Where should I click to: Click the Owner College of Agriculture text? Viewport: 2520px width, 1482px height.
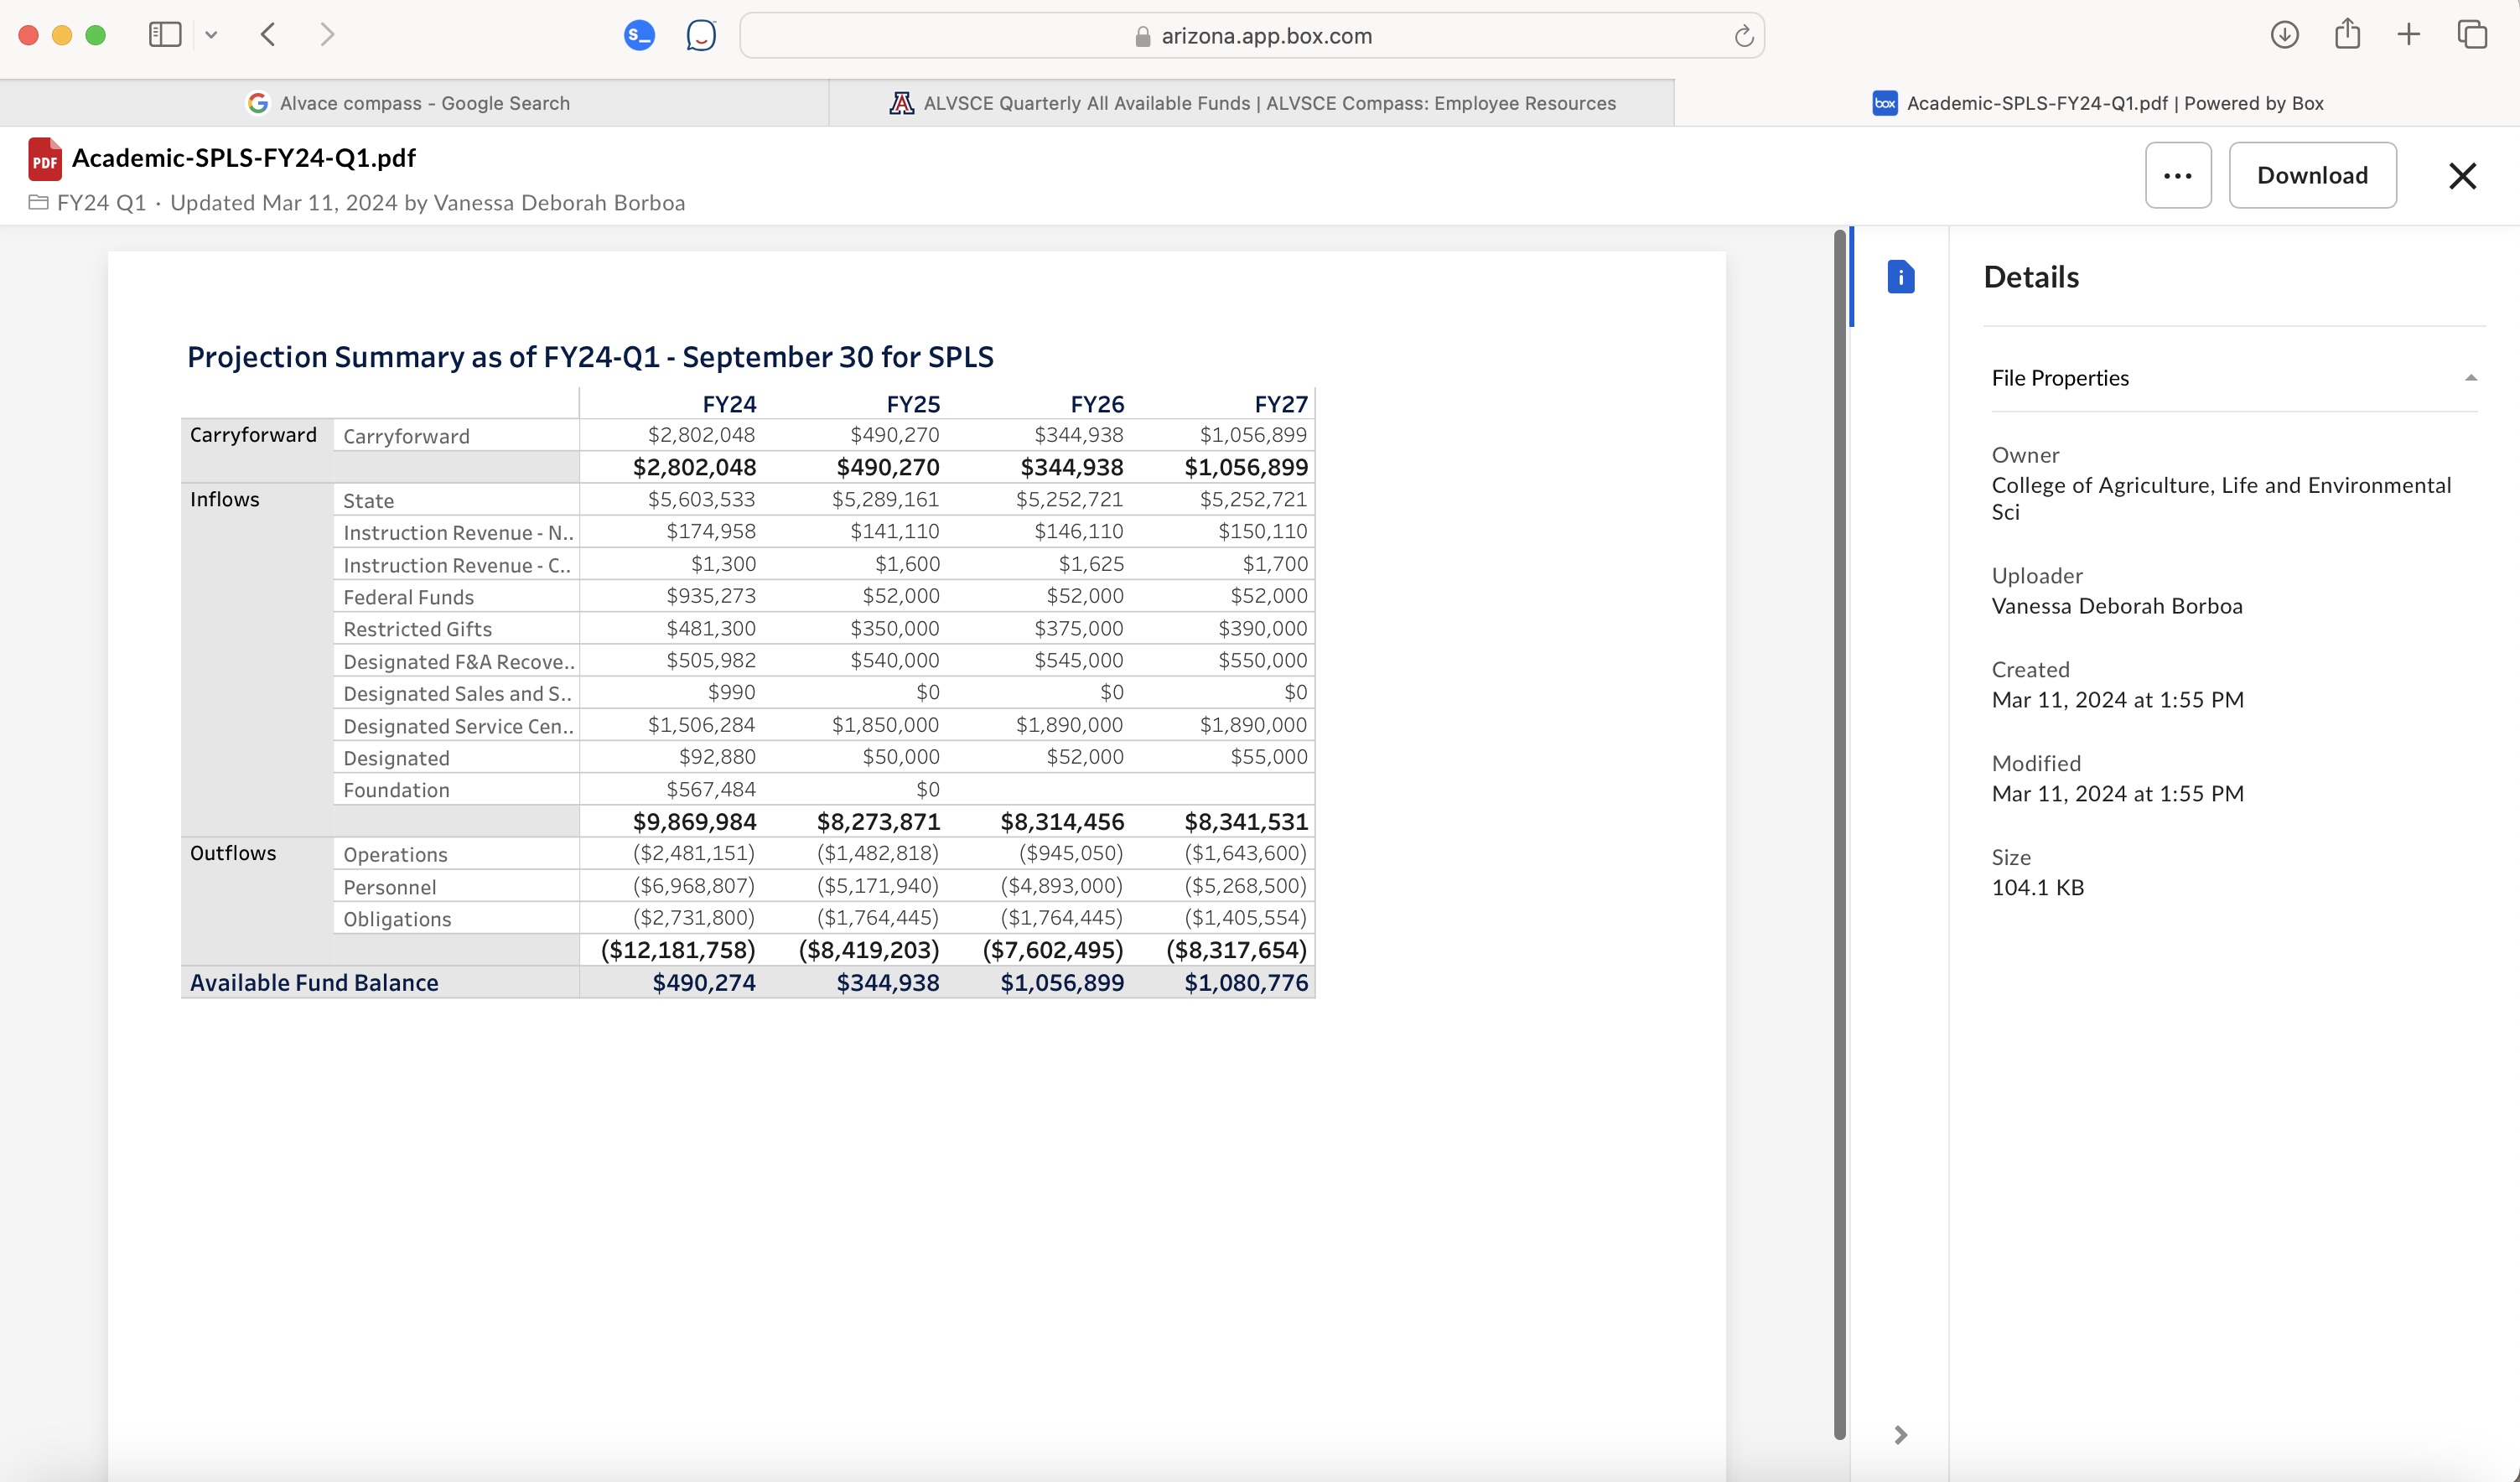(x=2221, y=498)
